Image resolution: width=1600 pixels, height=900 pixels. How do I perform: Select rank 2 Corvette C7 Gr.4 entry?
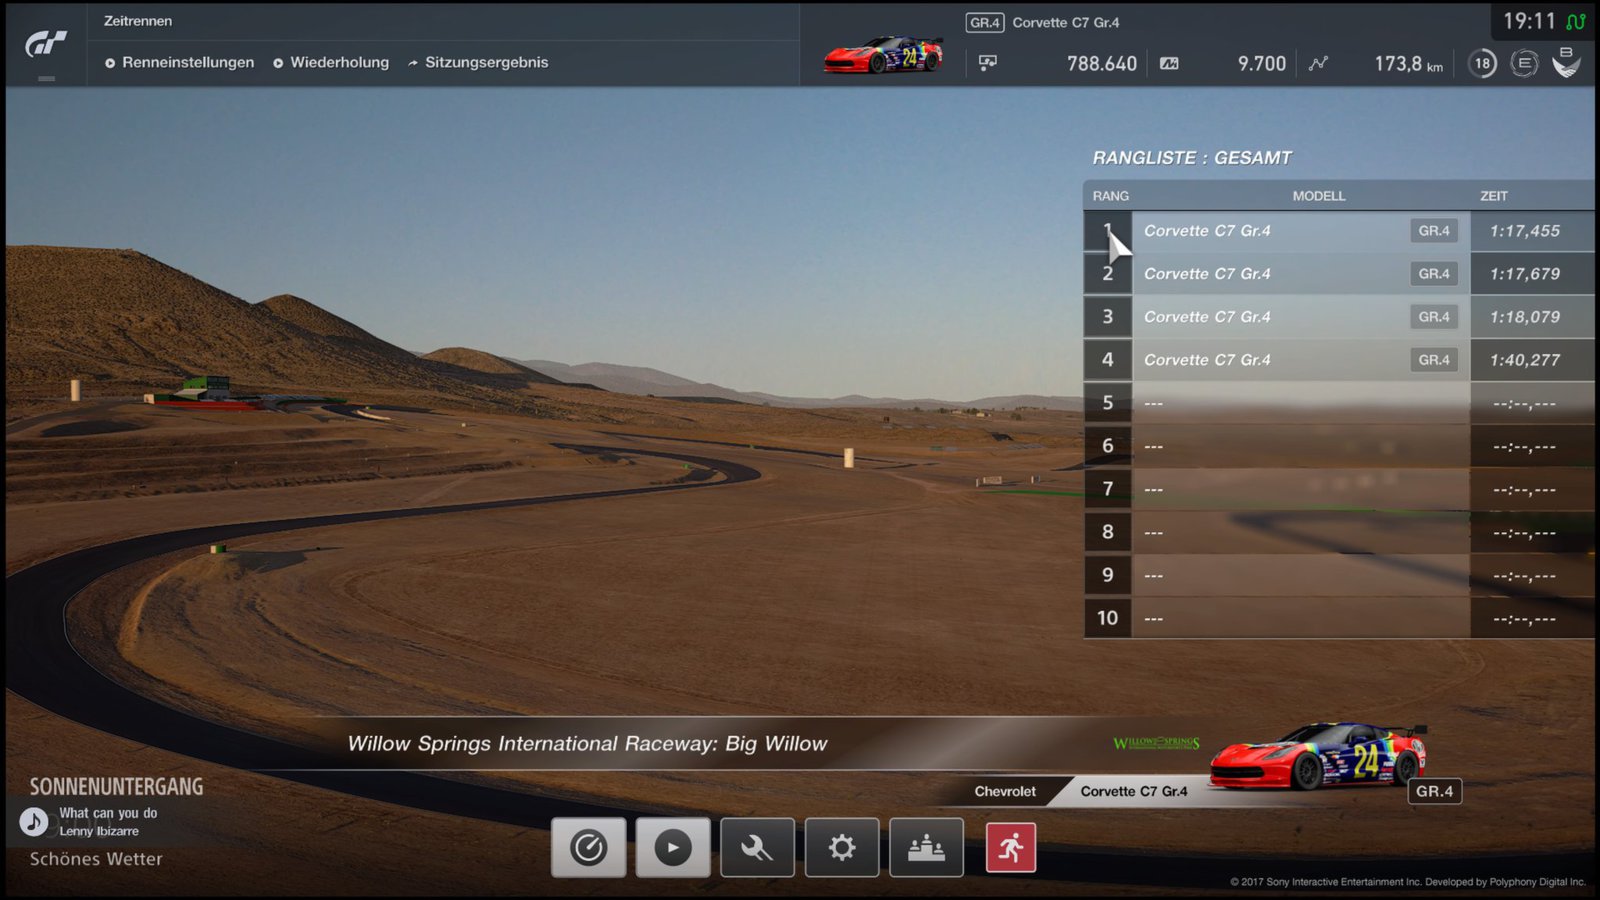click(x=1339, y=274)
